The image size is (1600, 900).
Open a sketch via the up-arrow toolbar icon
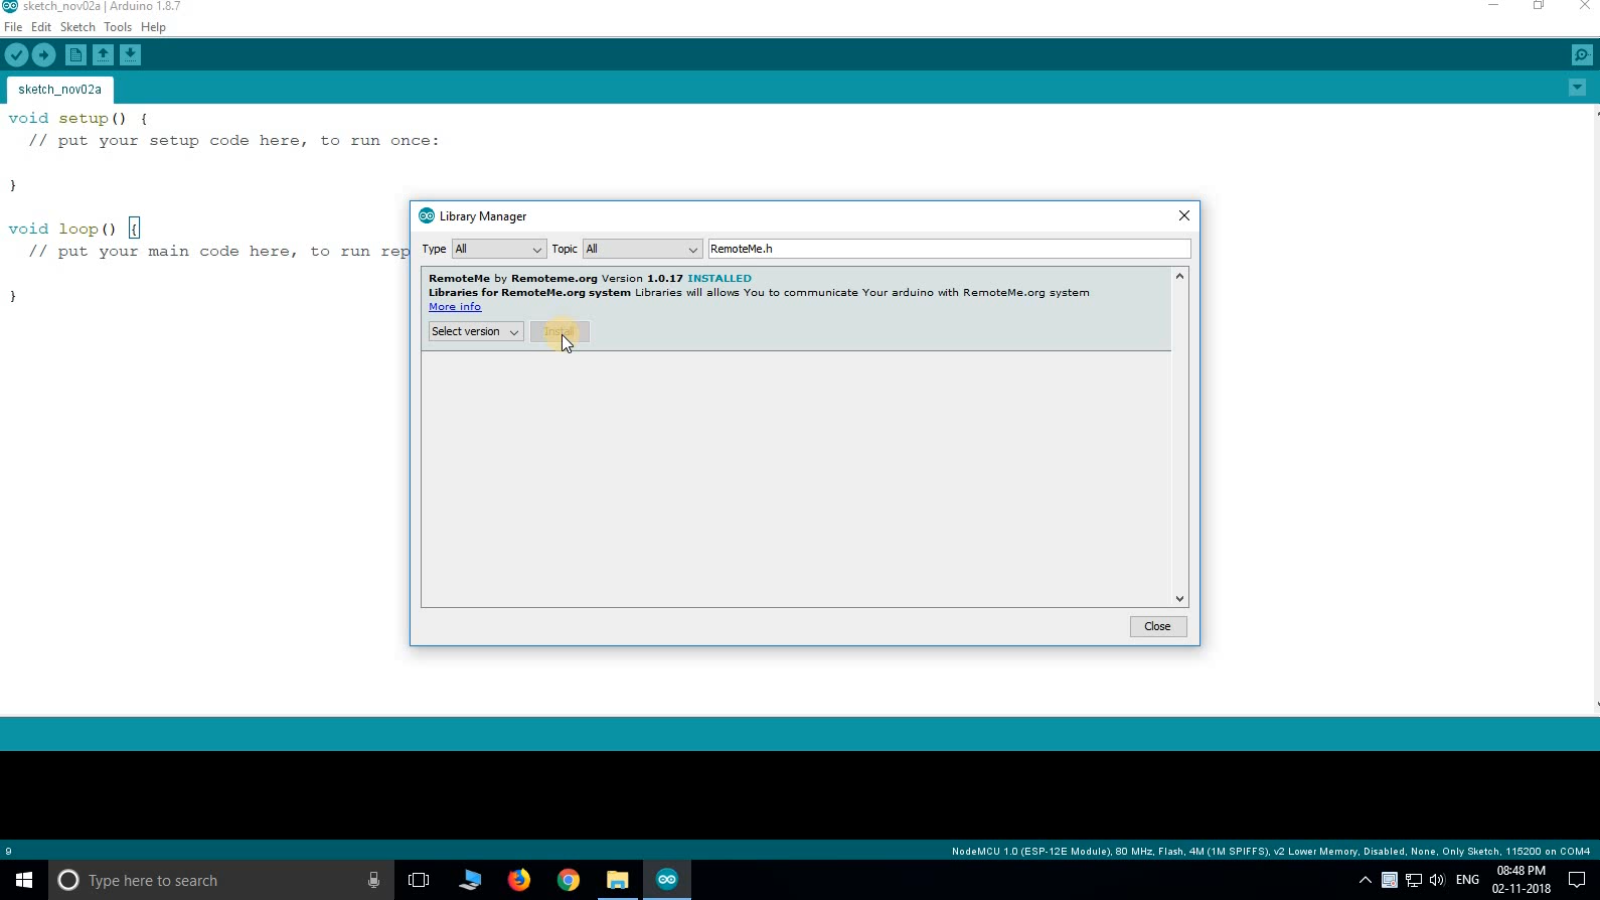[103, 55]
